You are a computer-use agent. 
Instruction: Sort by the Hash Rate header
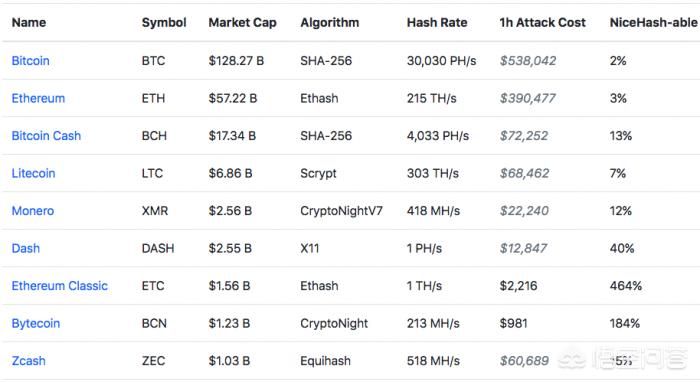[437, 22]
